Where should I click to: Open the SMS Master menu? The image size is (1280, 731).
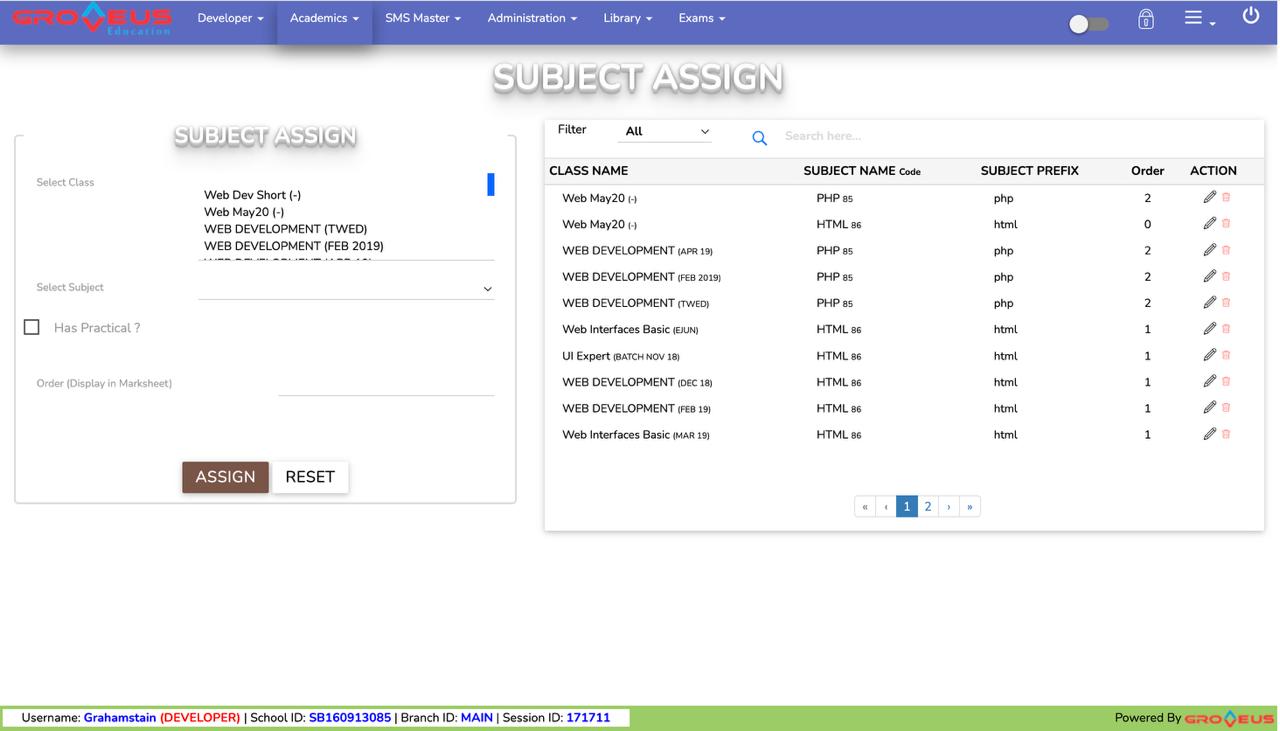pos(422,18)
